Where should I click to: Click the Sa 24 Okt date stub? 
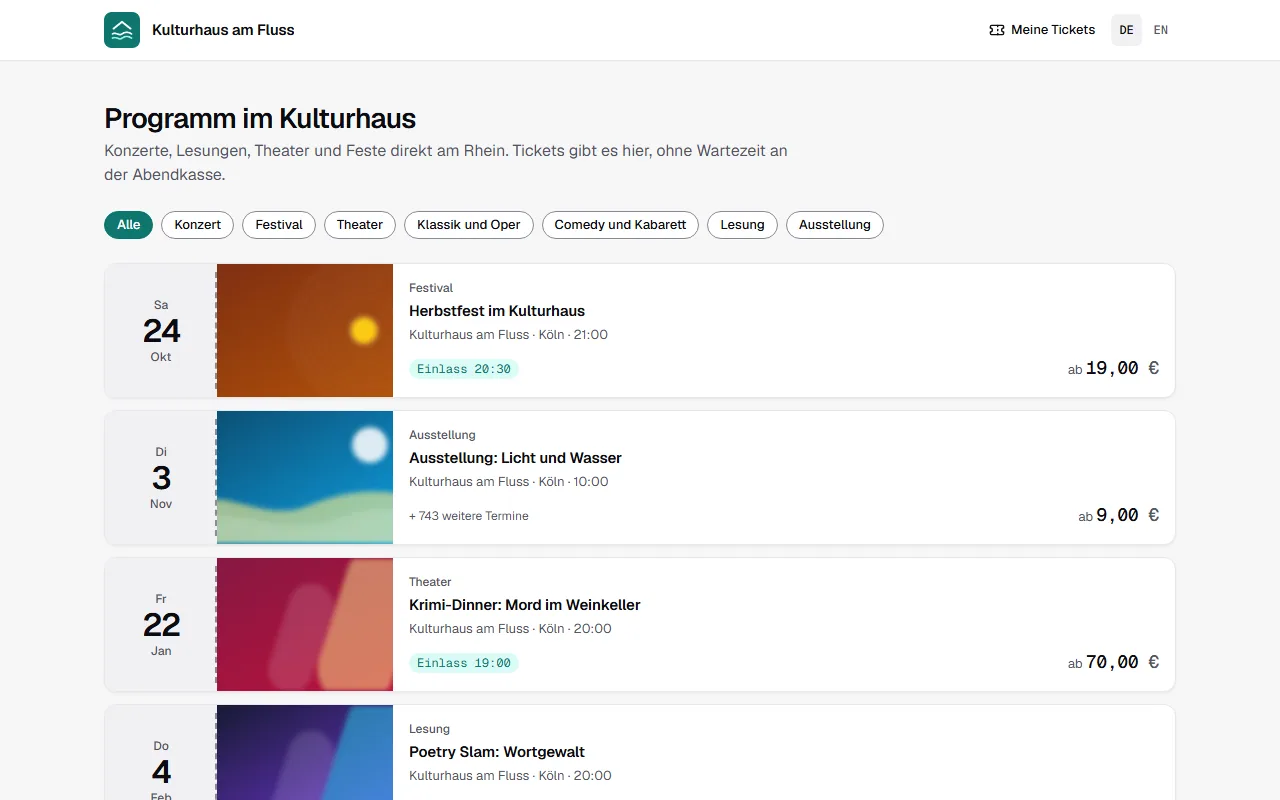point(161,330)
